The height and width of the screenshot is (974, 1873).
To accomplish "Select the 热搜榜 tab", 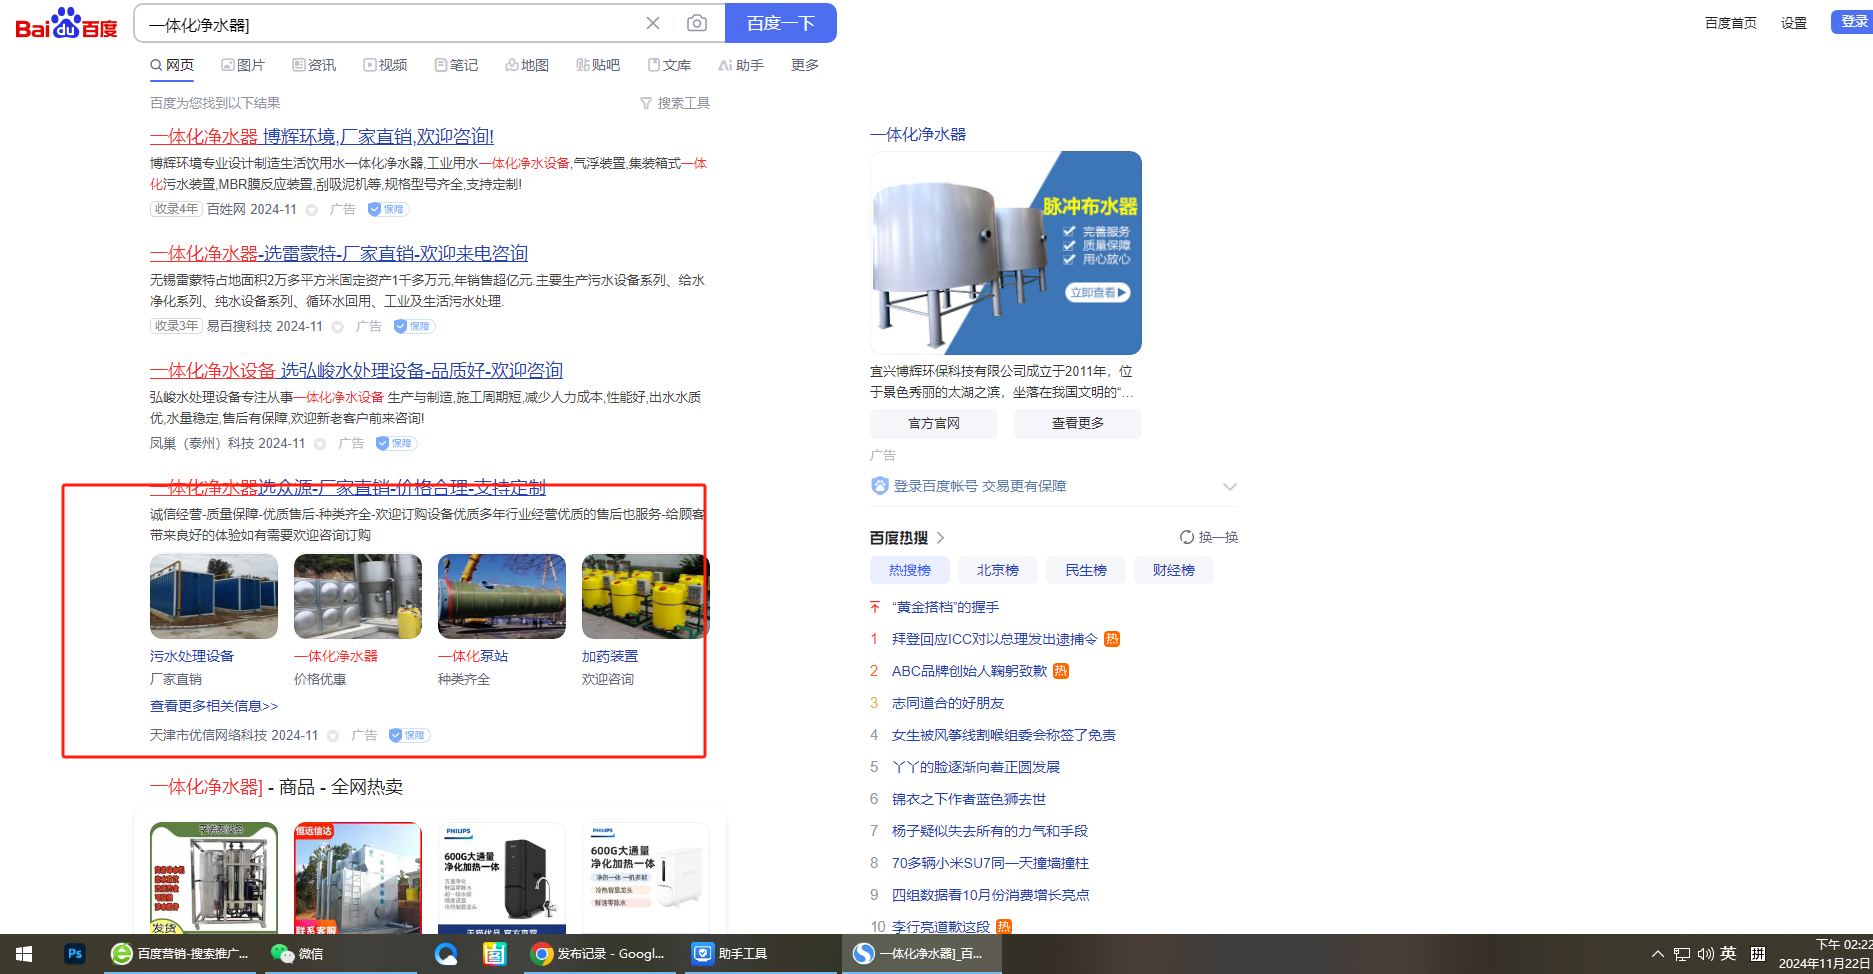I will [x=910, y=570].
